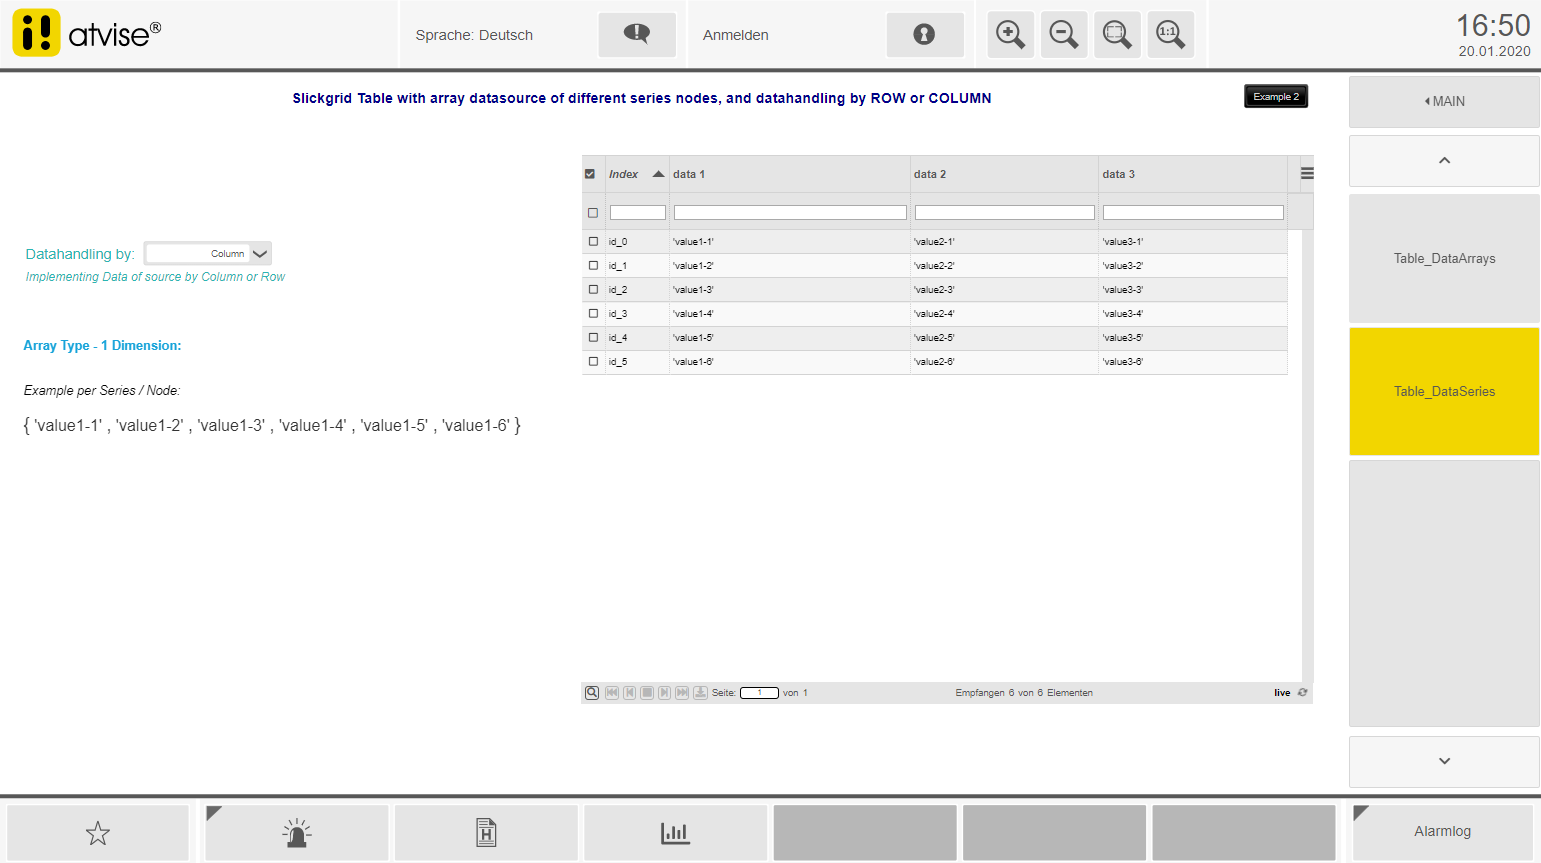The height and width of the screenshot is (863, 1541).
Task: Click the login keyhole button
Action: [x=925, y=35]
